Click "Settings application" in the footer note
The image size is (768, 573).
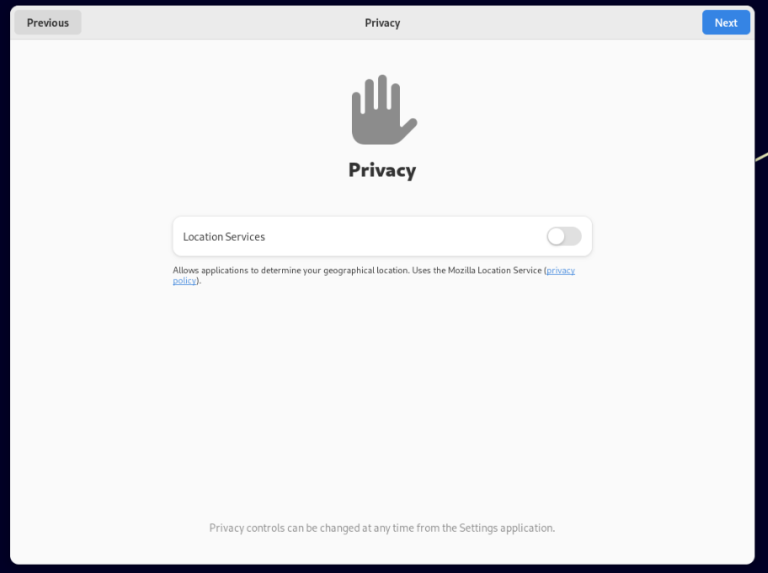(x=515, y=528)
